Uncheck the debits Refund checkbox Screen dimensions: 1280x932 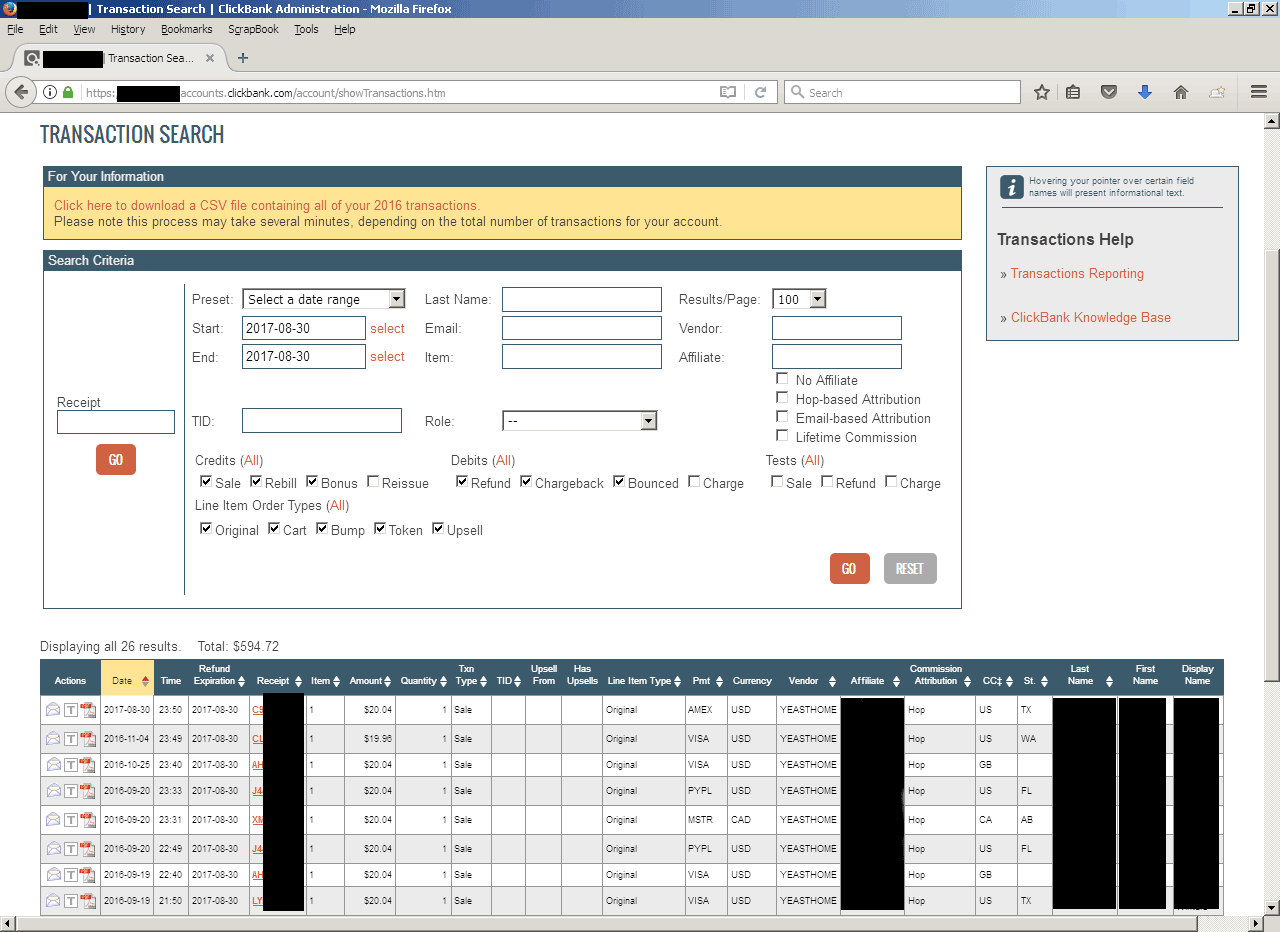(462, 482)
